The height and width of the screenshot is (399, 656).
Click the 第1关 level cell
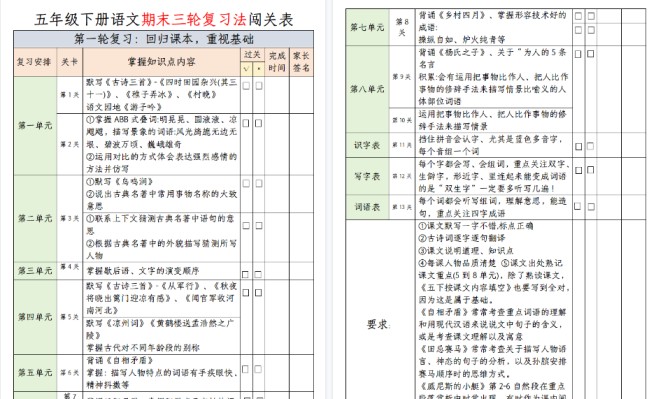pyautogui.click(x=69, y=95)
